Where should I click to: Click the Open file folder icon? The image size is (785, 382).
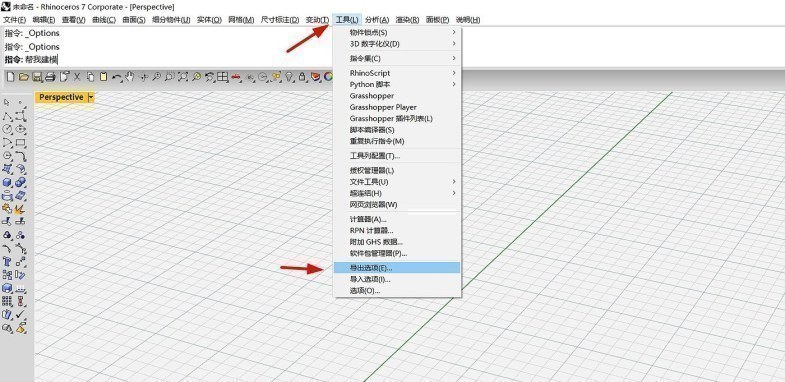(x=24, y=77)
